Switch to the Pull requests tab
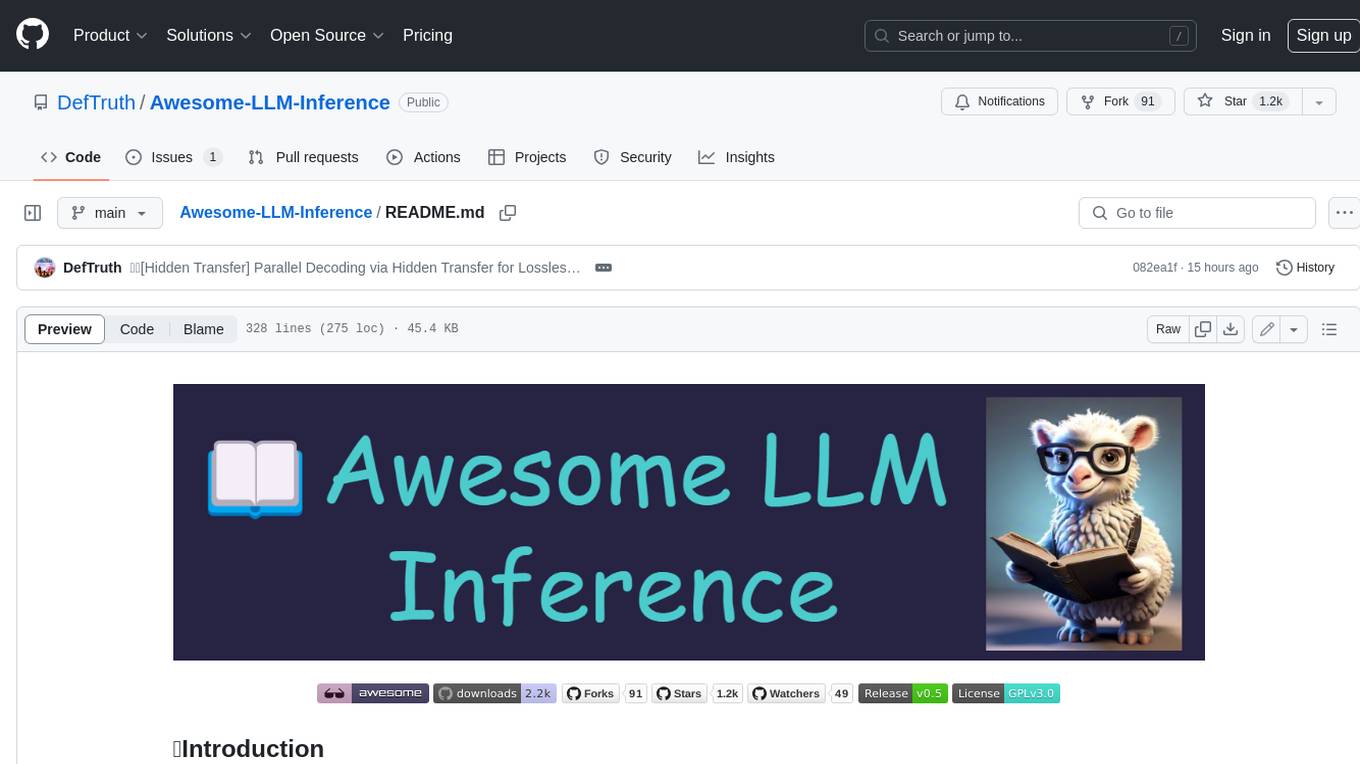This screenshot has height=764, width=1360. [x=303, y=157]
